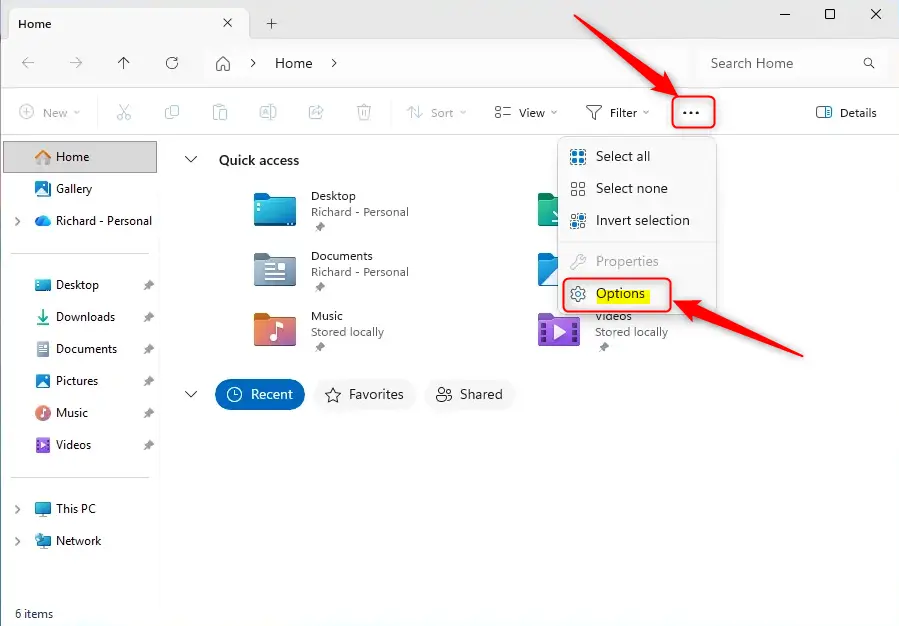Select This PC in the sidebar

coord(65,509)
